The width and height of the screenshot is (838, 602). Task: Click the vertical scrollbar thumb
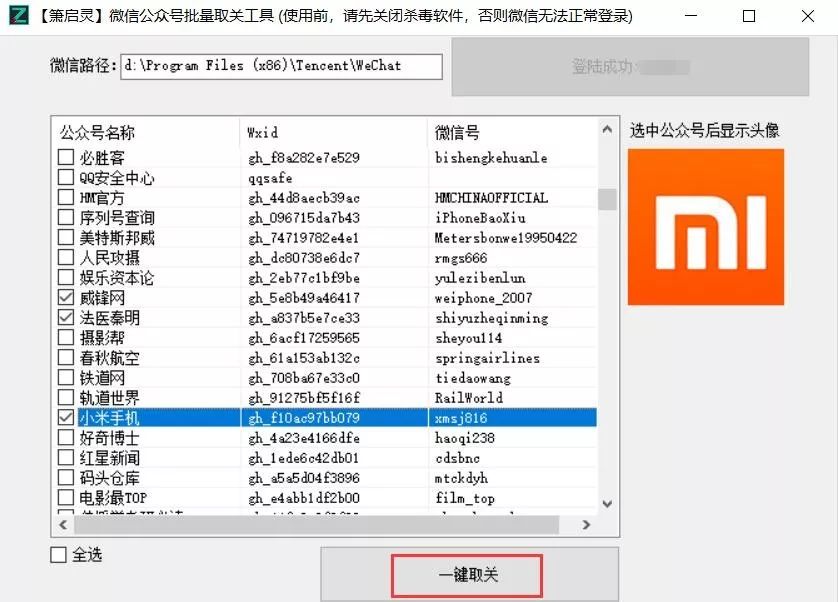(x=607, y=199)
